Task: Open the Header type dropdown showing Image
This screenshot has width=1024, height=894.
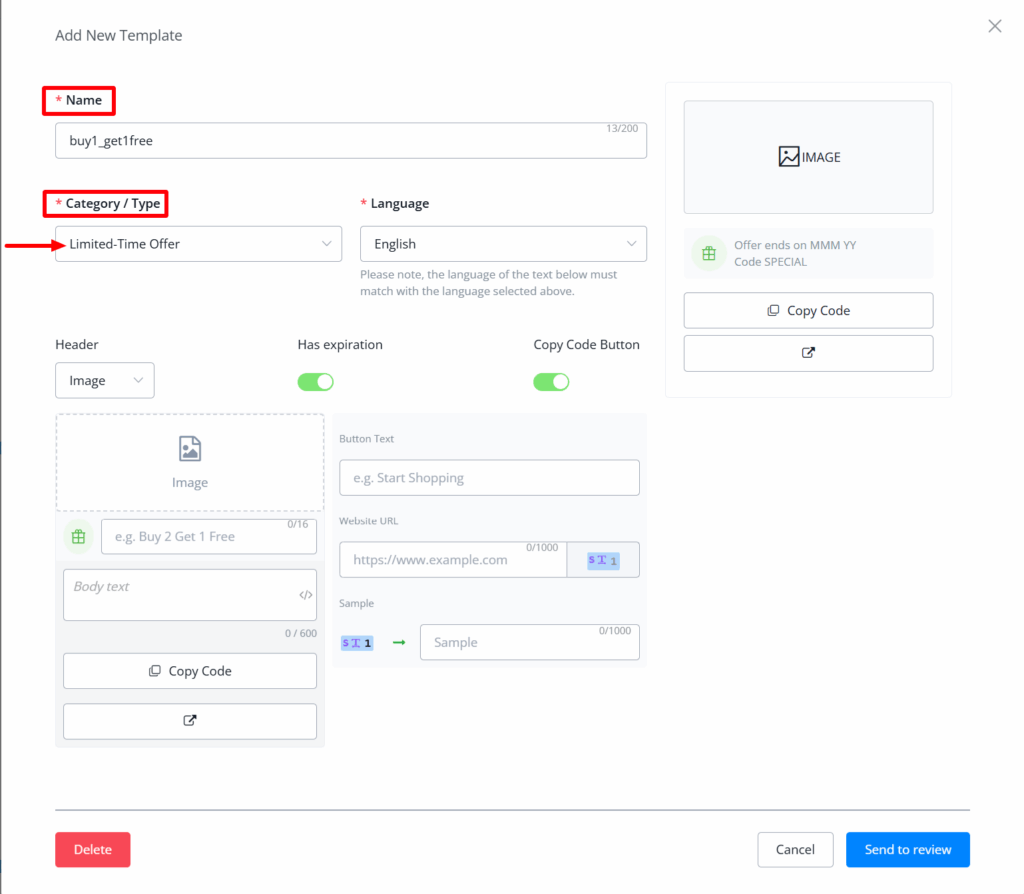Action: [x=105, y=381]
